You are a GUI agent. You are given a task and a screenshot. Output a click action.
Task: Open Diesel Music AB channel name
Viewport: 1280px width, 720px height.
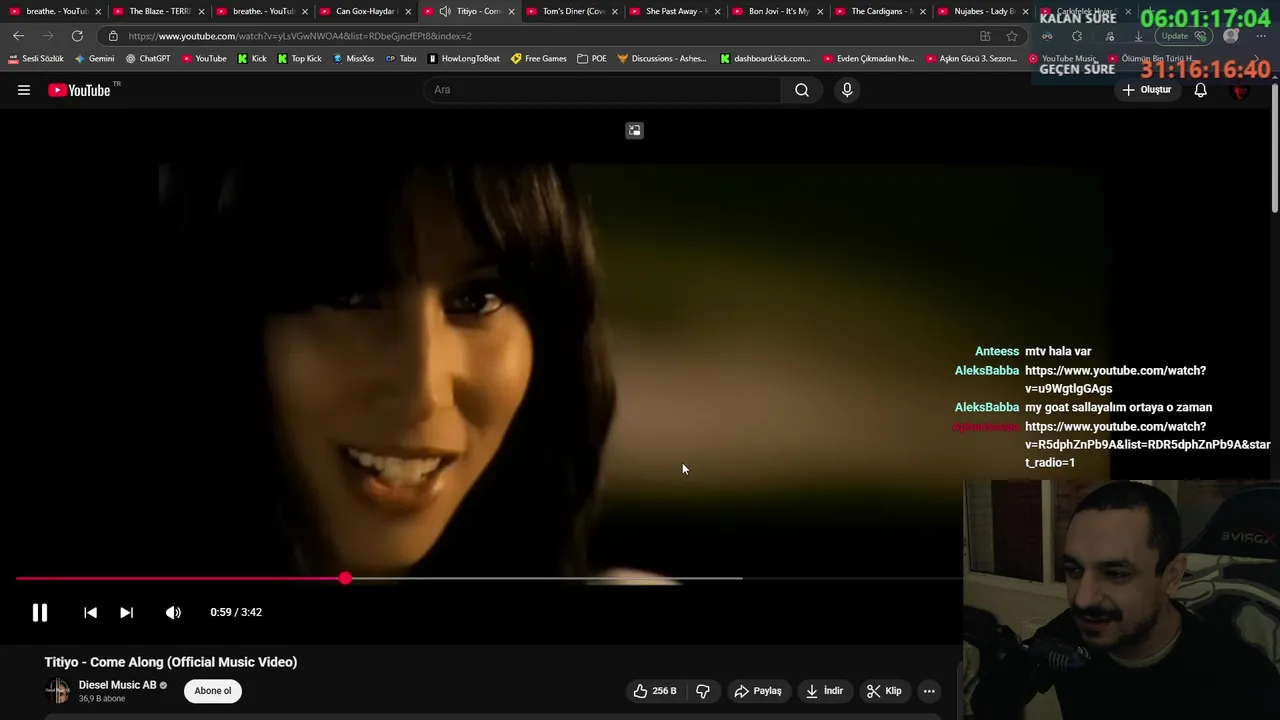pyautogui.click(x=118, y=685)
